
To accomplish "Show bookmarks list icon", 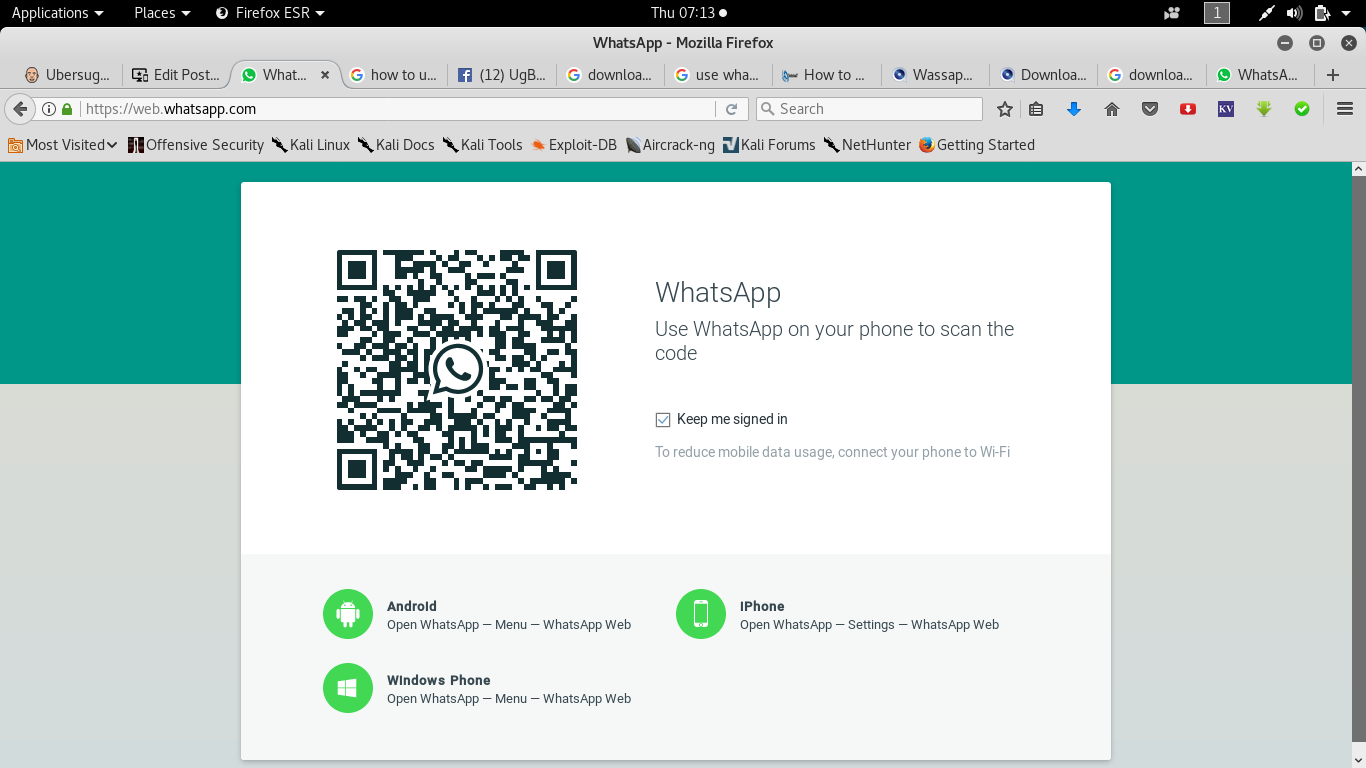I will (x=1036, y=109).
